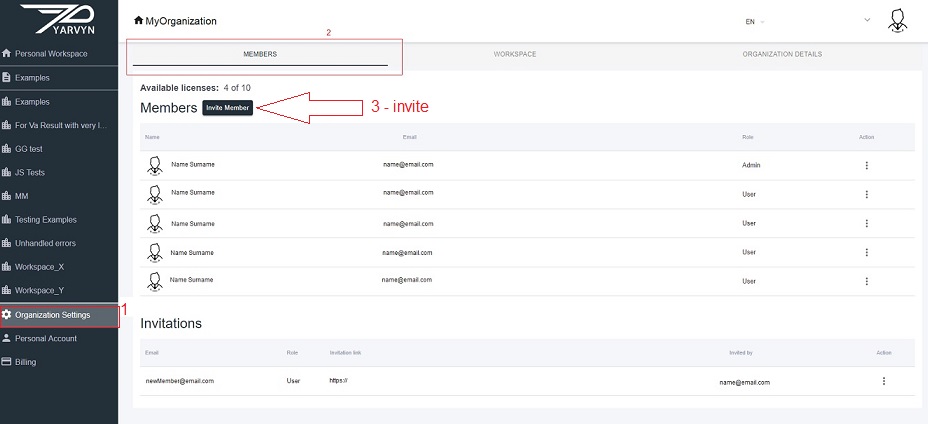Click the Organization Settings gear icon
This screenshot has width=928, height=424.
point(7,314)
